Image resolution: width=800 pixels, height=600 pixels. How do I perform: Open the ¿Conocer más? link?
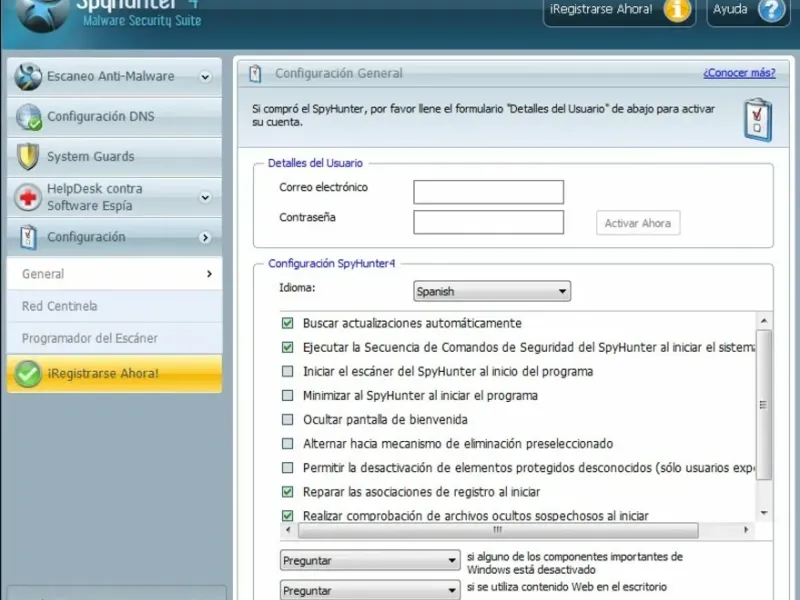click(739, 73)
